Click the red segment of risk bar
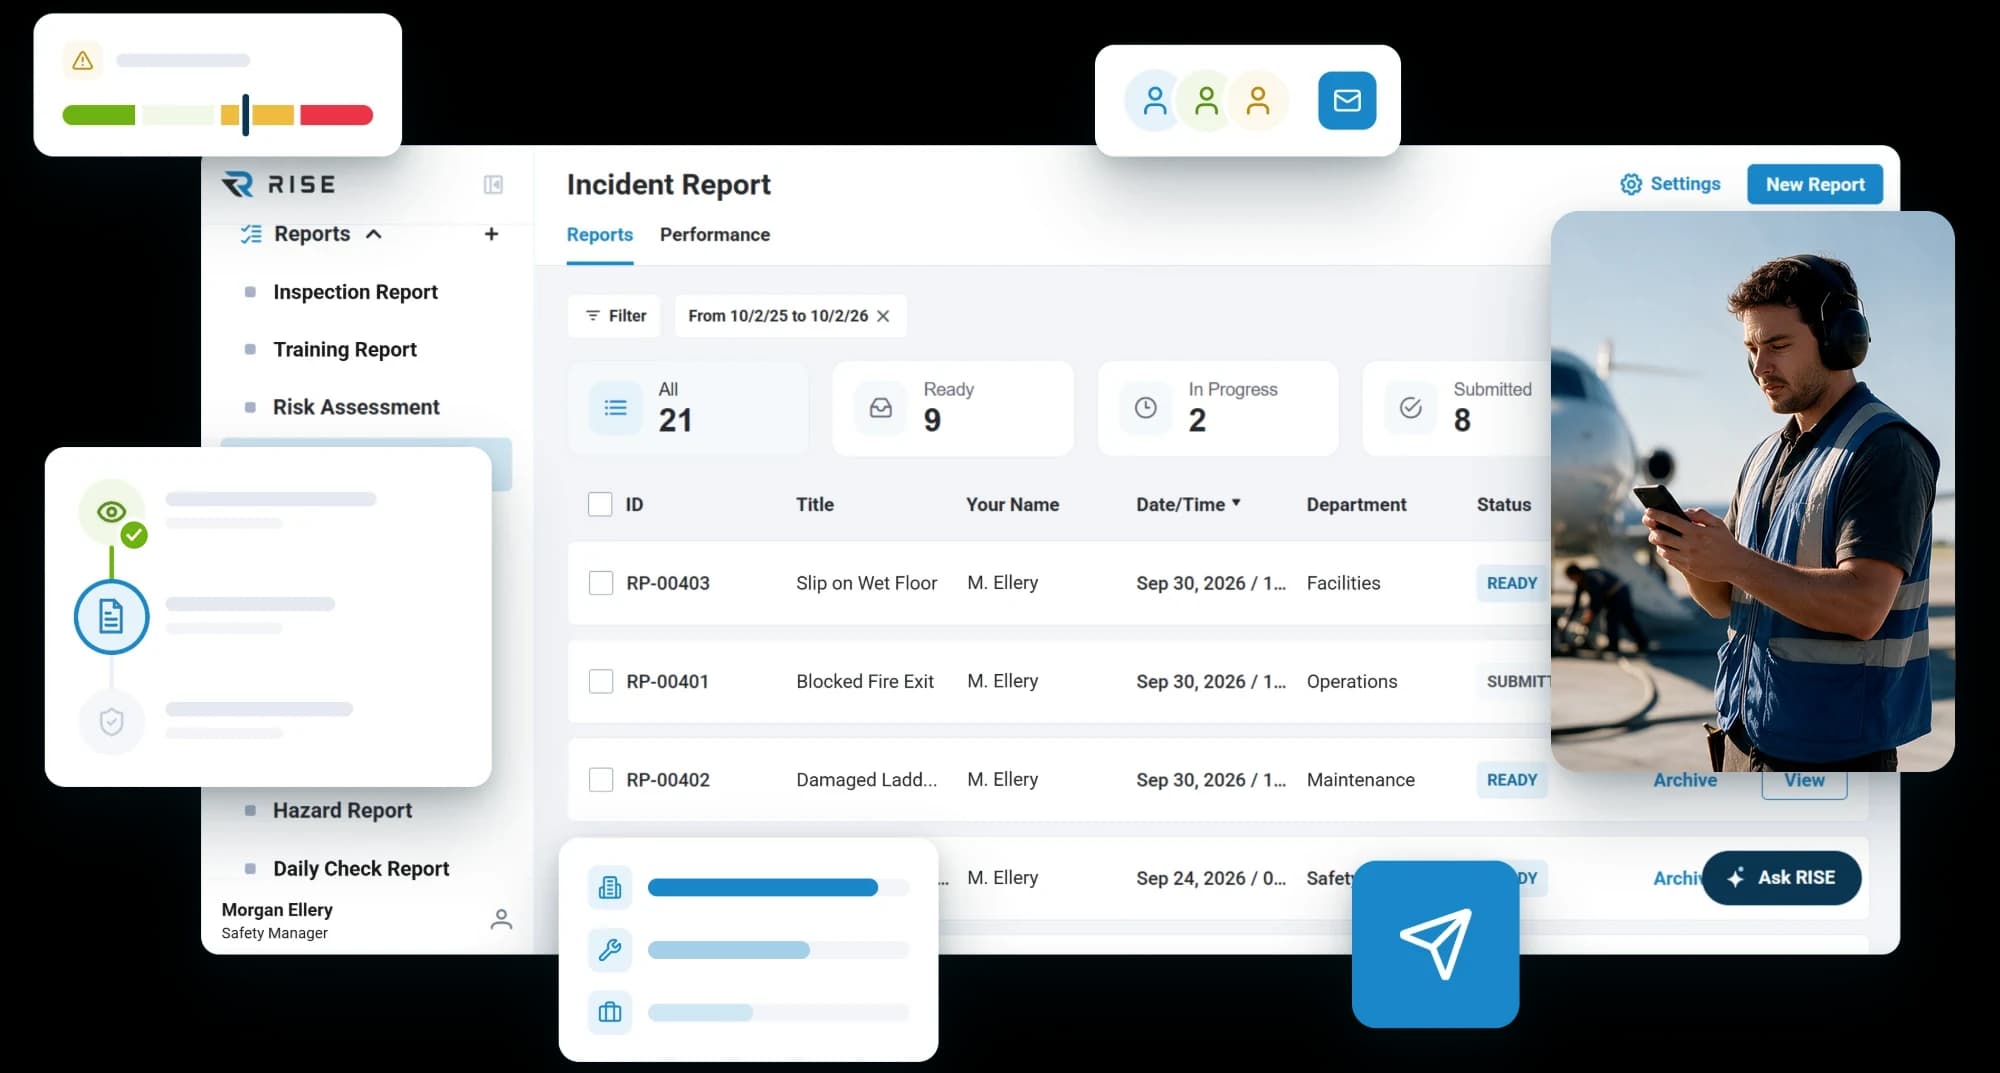Screen dimensions: 2000x1073 tap(336, 115)
